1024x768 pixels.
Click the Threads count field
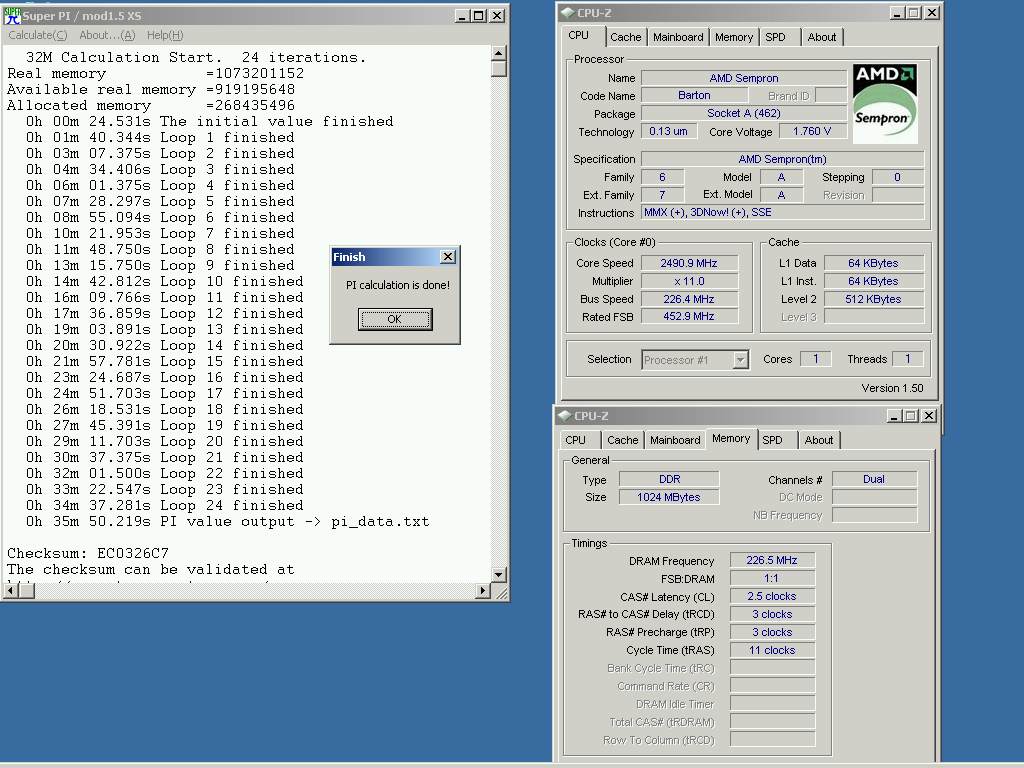pos(908,359)
